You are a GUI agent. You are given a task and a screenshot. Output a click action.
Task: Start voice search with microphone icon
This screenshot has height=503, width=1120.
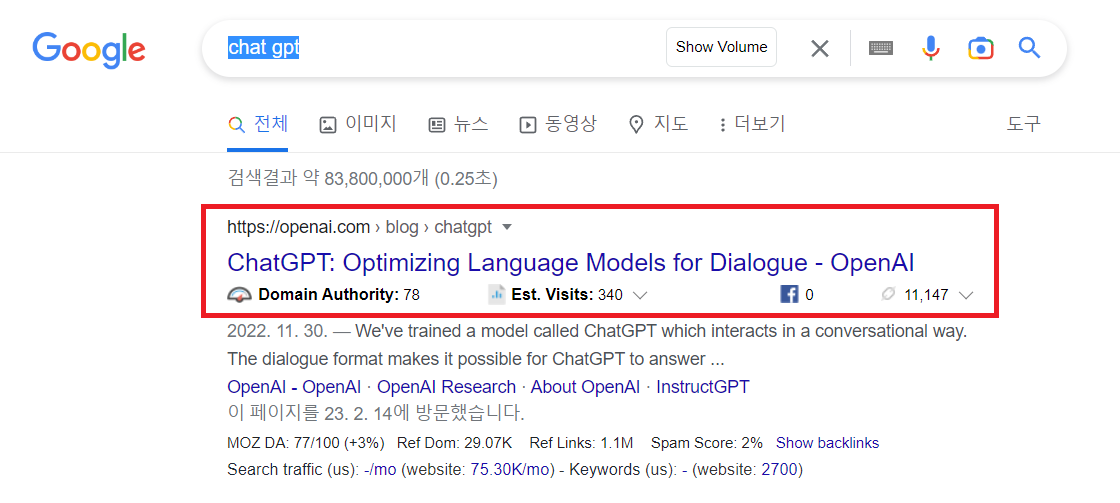[930, 48]
